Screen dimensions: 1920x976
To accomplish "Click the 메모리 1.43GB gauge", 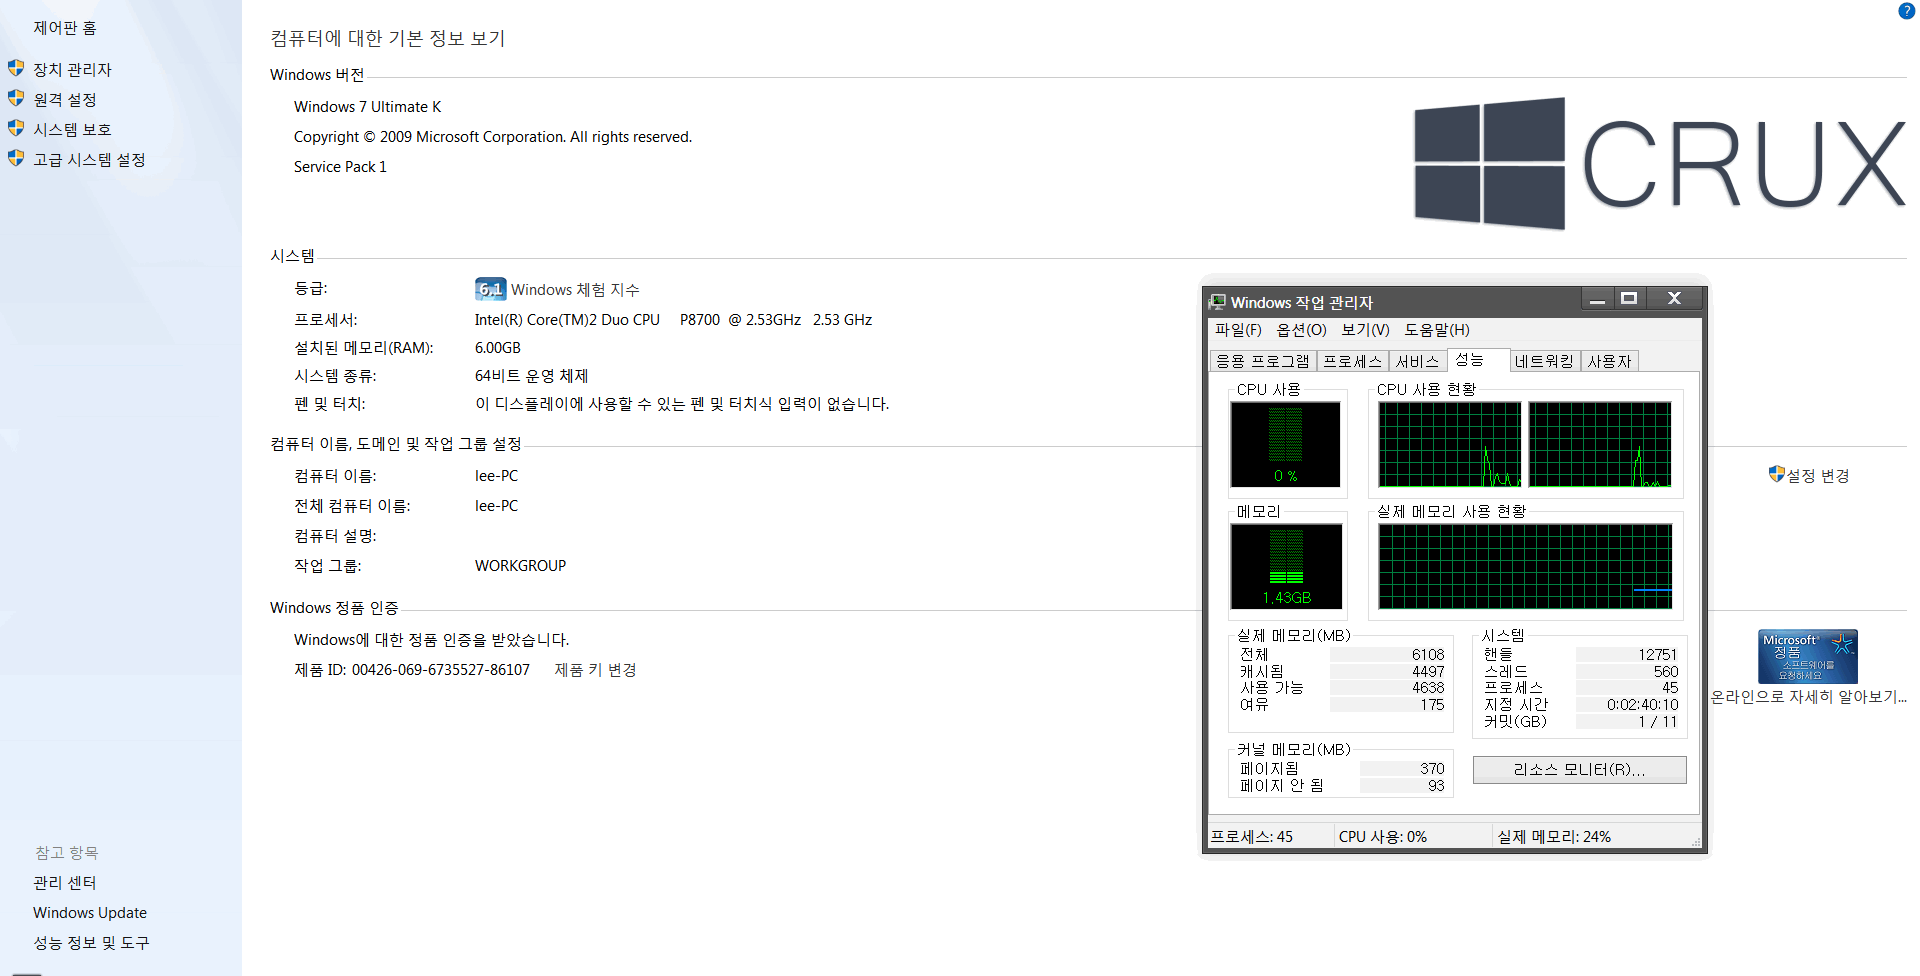I will [1286, 566].
